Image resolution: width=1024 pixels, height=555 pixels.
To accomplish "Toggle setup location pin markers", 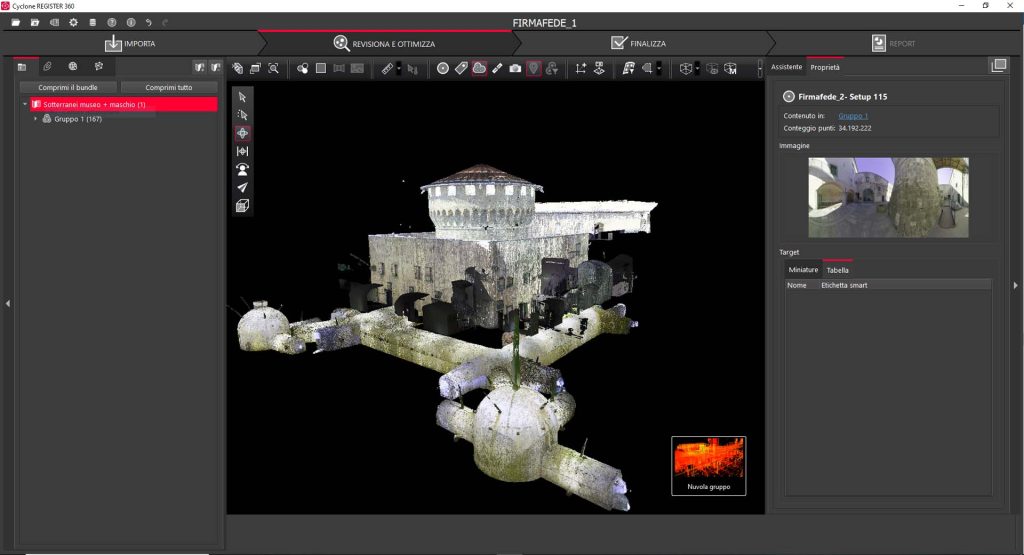I will (x=534, y=68).
